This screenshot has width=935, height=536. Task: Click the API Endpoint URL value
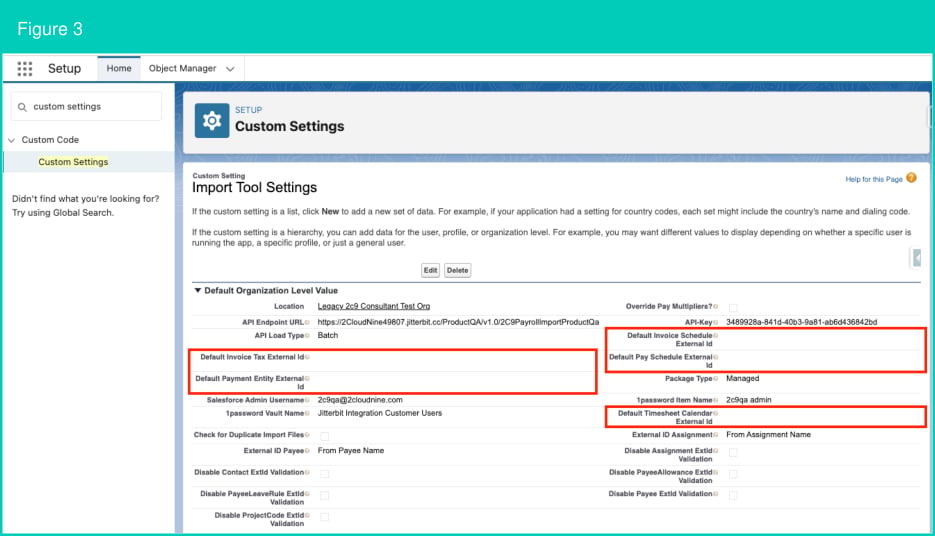[458, 323]
